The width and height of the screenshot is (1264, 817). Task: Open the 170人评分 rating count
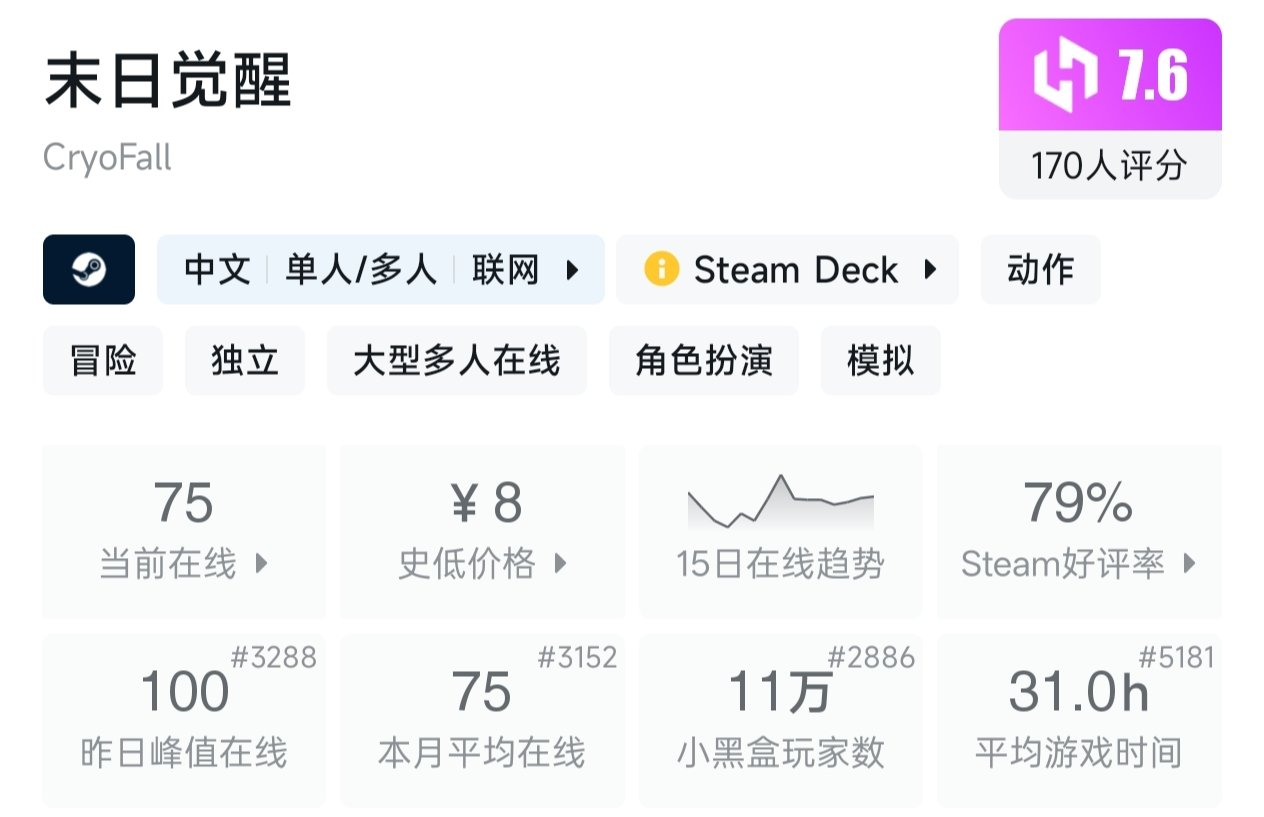pos(1109,166)
